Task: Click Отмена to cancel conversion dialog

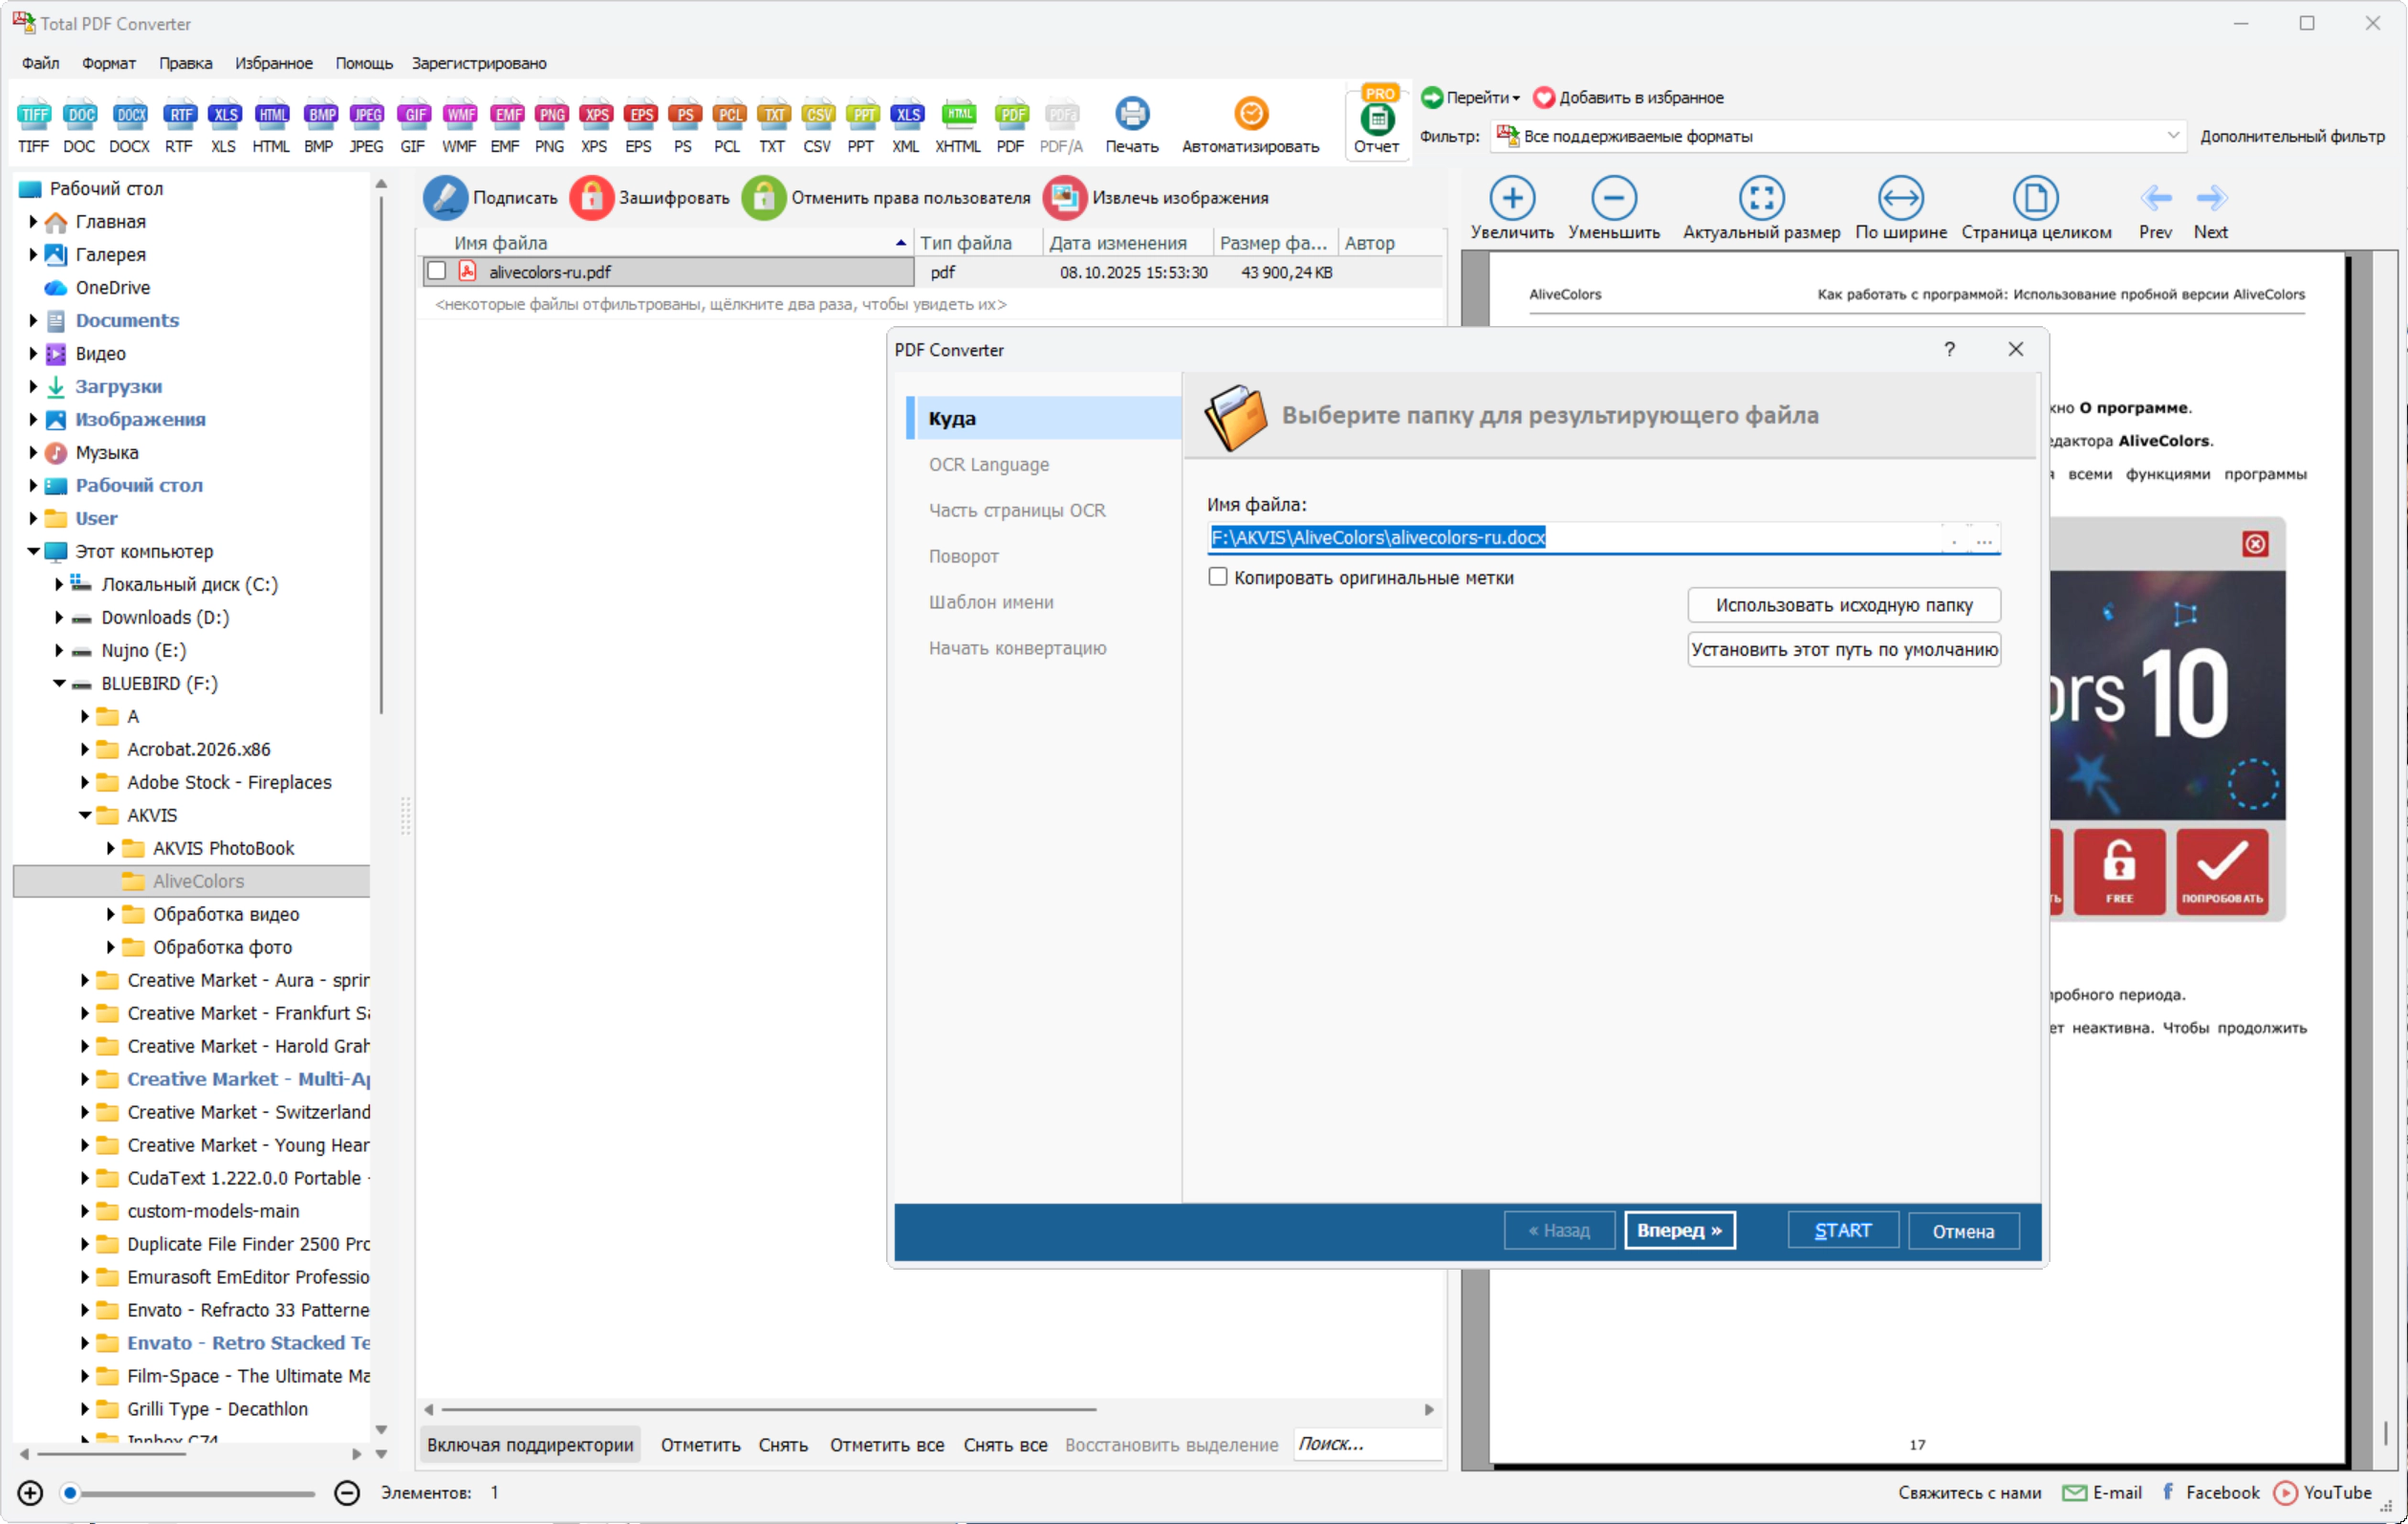Action: [x=1963, y=1230]
